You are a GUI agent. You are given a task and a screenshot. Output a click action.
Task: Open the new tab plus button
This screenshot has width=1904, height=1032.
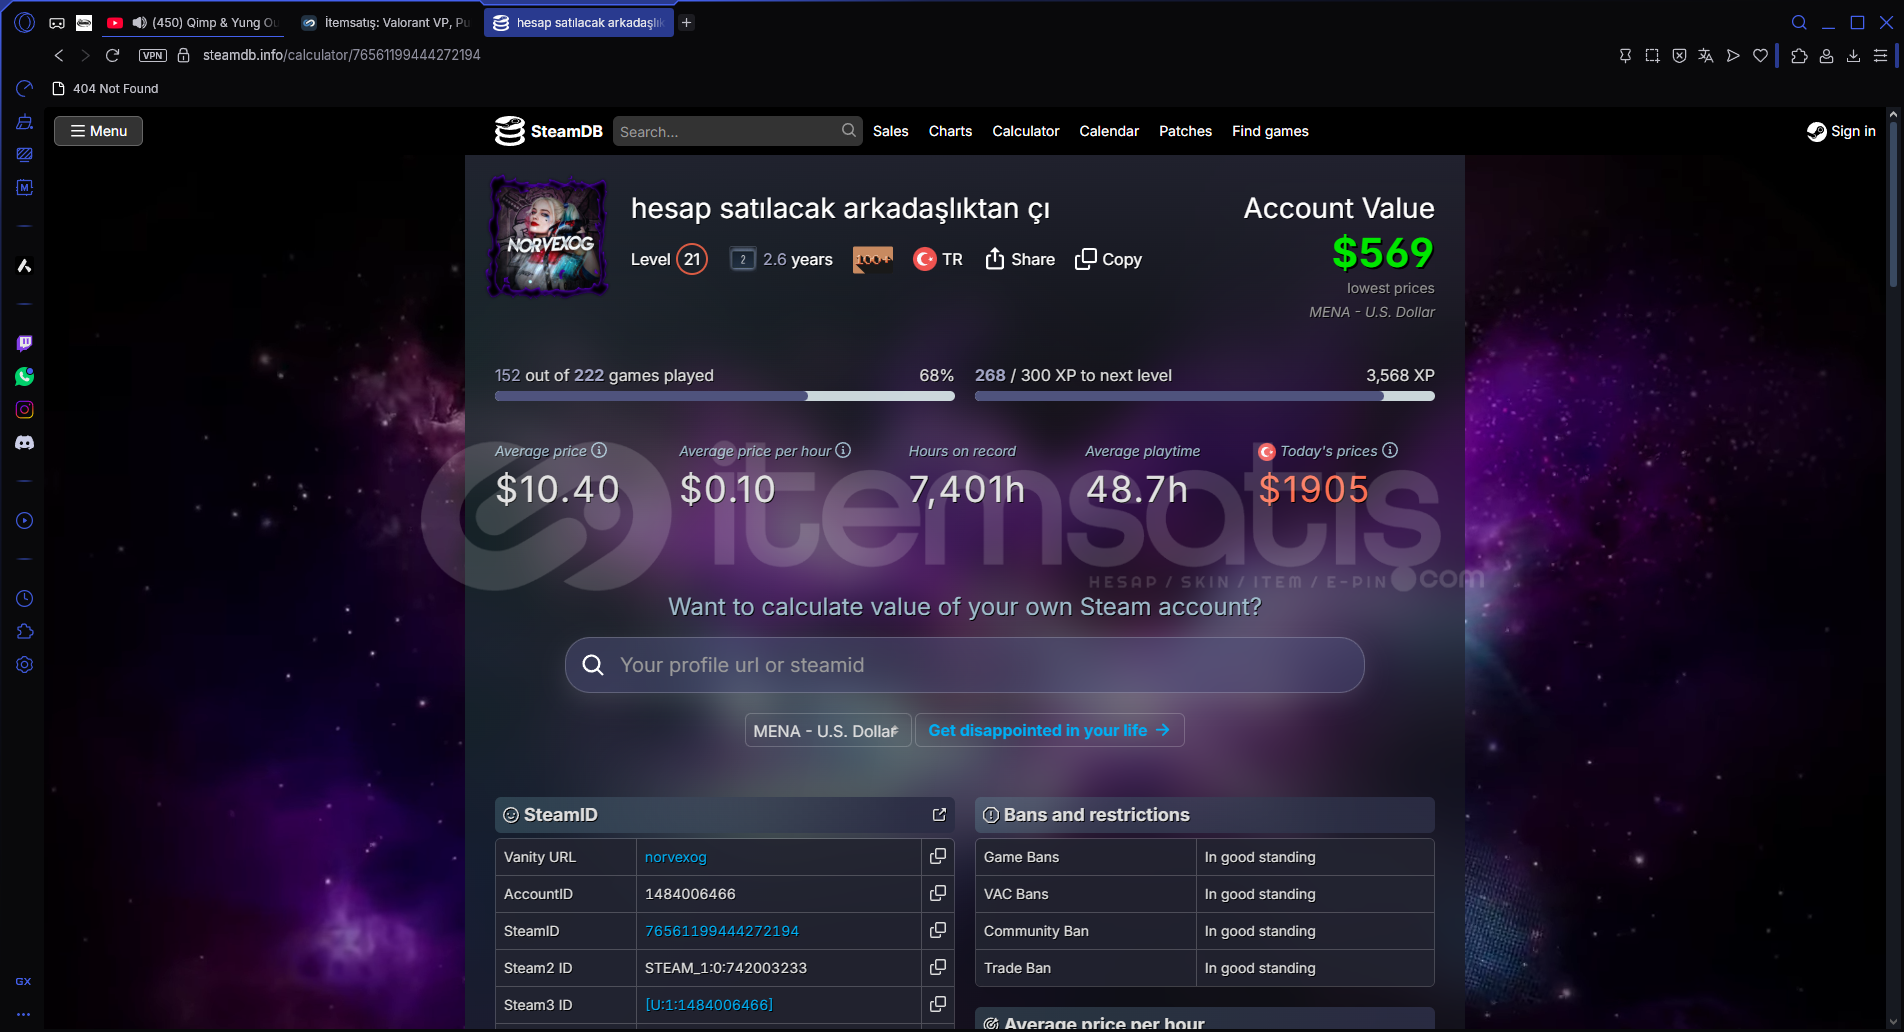(x=687, y=22)
